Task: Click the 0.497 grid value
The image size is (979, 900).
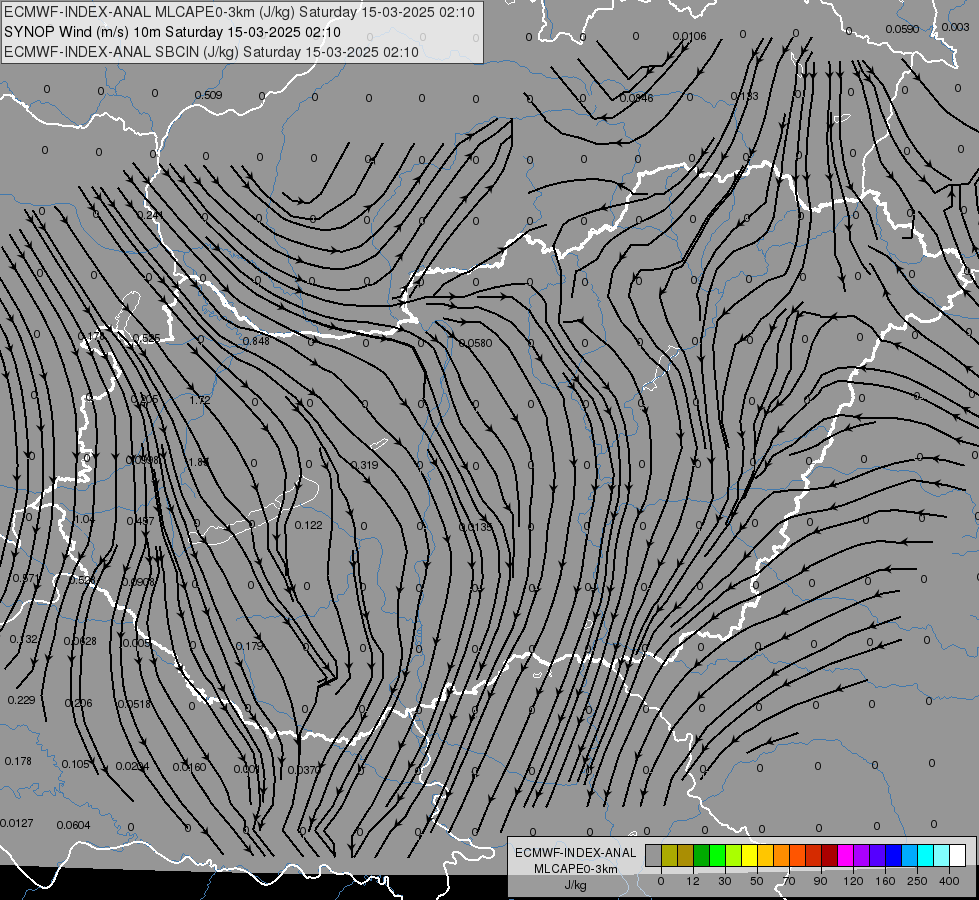Action: point(140,521)
